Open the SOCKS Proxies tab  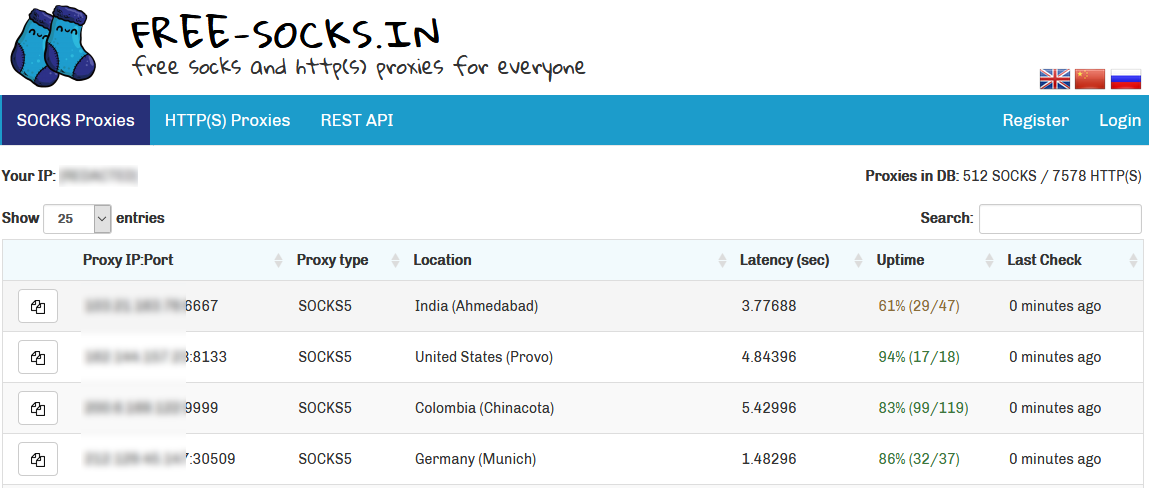(x=76, y=120)
